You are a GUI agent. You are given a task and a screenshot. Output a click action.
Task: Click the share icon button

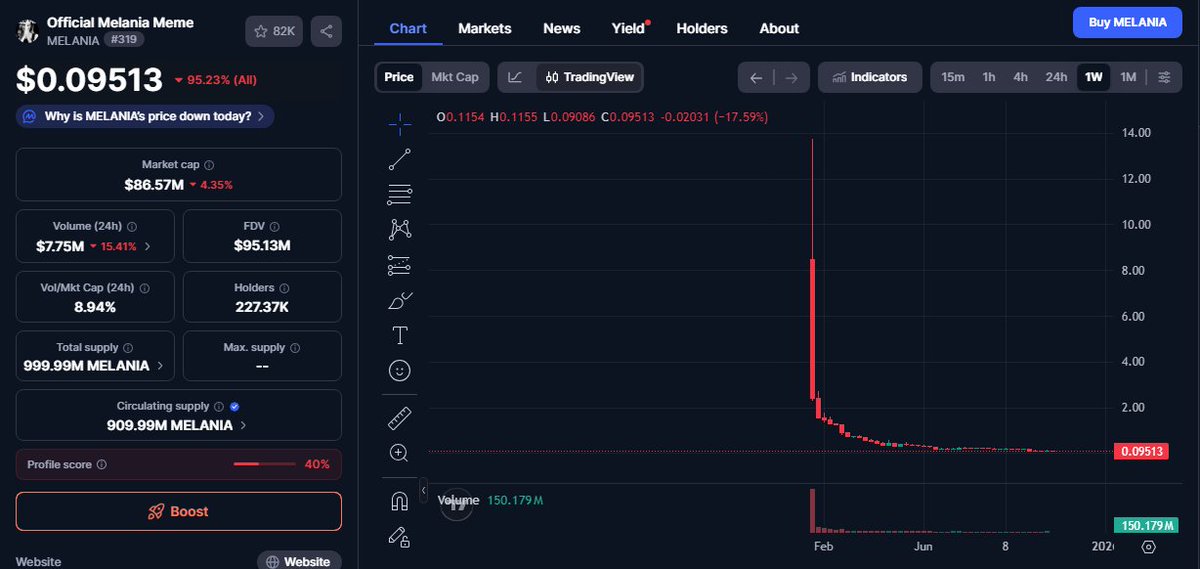click(x=326, y=31)
